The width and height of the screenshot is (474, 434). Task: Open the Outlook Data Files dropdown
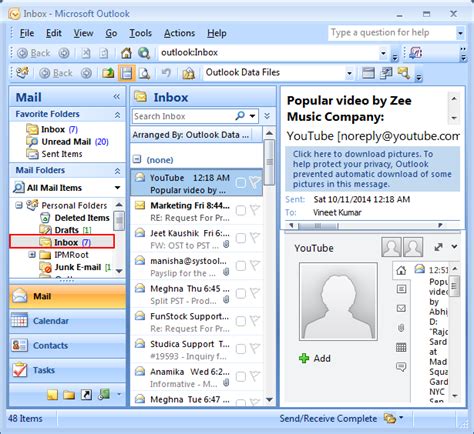tap(349, 73)
